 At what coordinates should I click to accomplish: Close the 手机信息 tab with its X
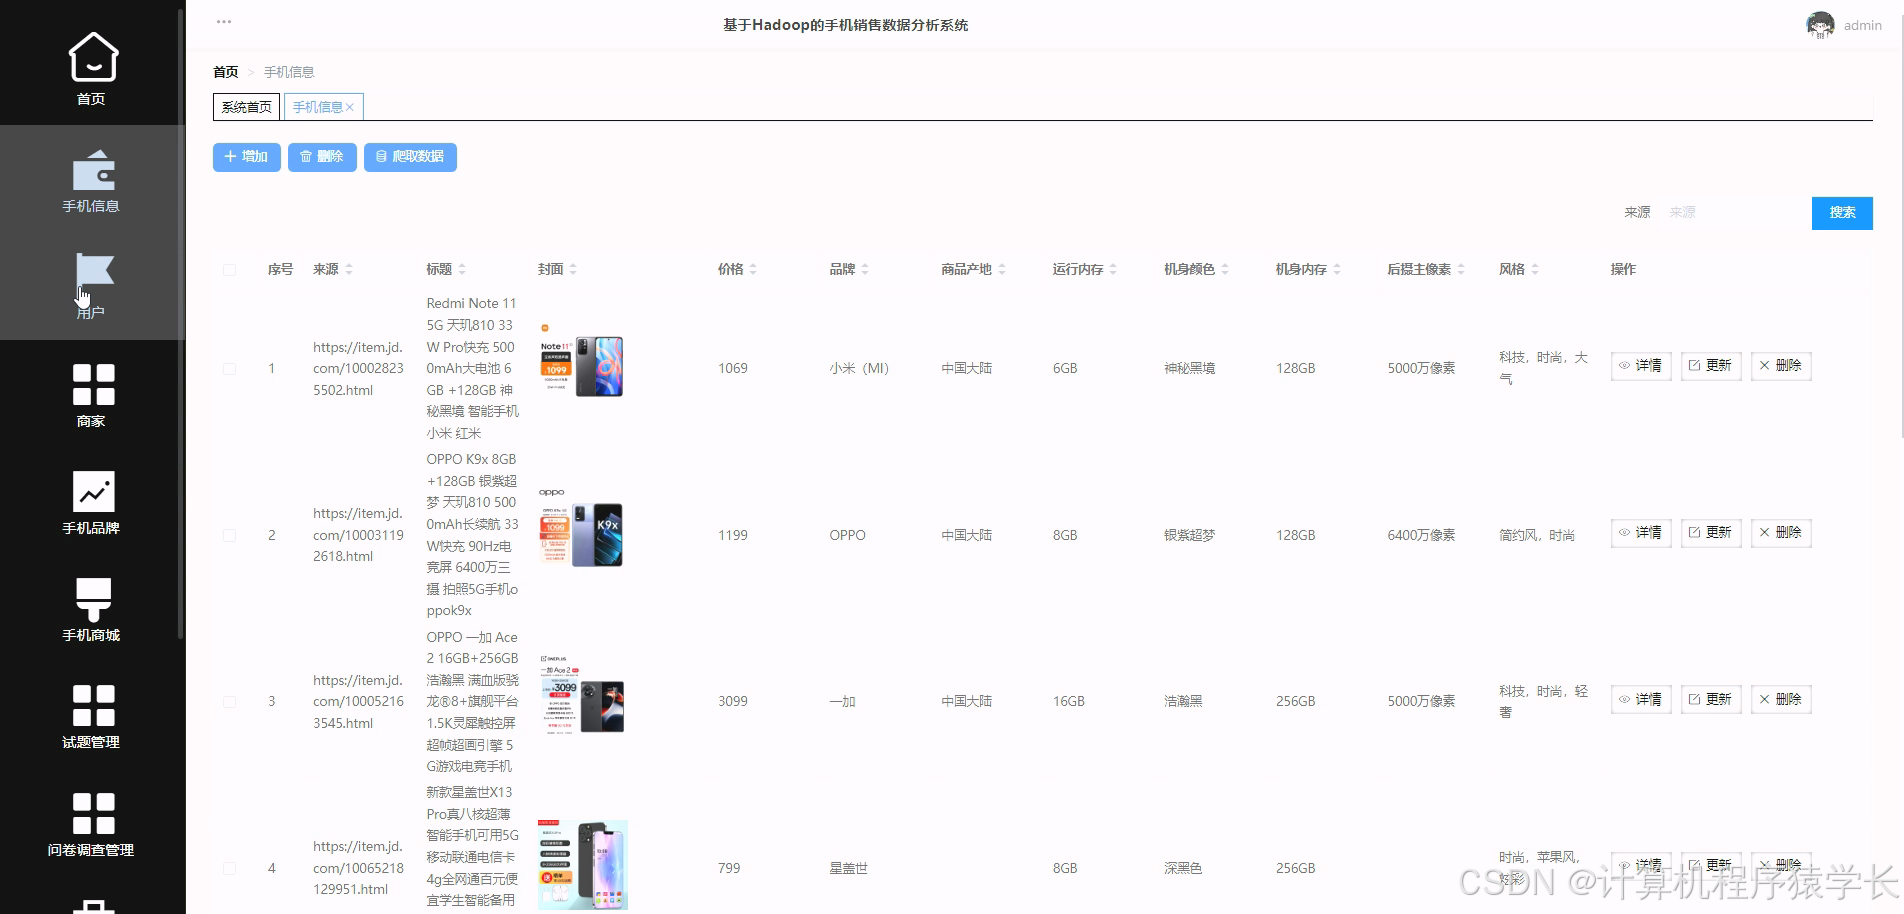[x=350, y=108]
